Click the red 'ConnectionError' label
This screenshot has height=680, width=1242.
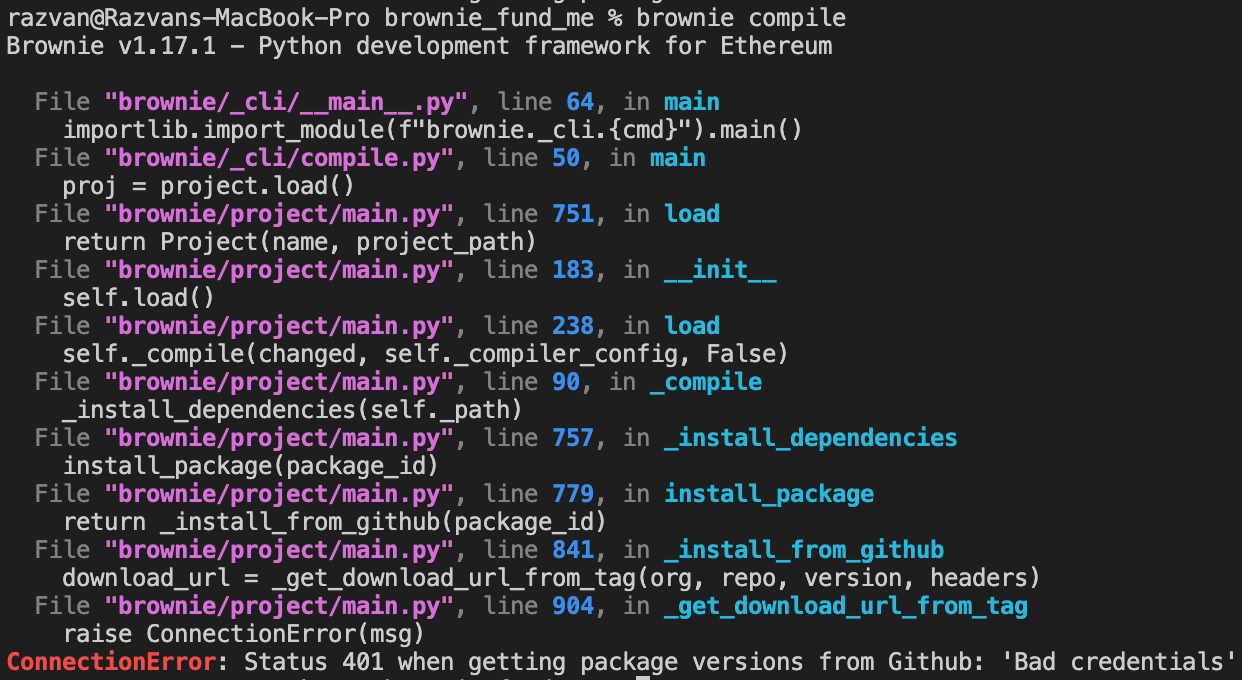[x=110, y=662]
